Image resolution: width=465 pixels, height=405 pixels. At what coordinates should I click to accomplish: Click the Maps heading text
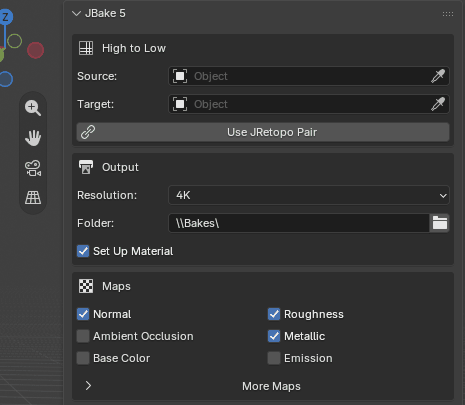(x=116, y=286)
